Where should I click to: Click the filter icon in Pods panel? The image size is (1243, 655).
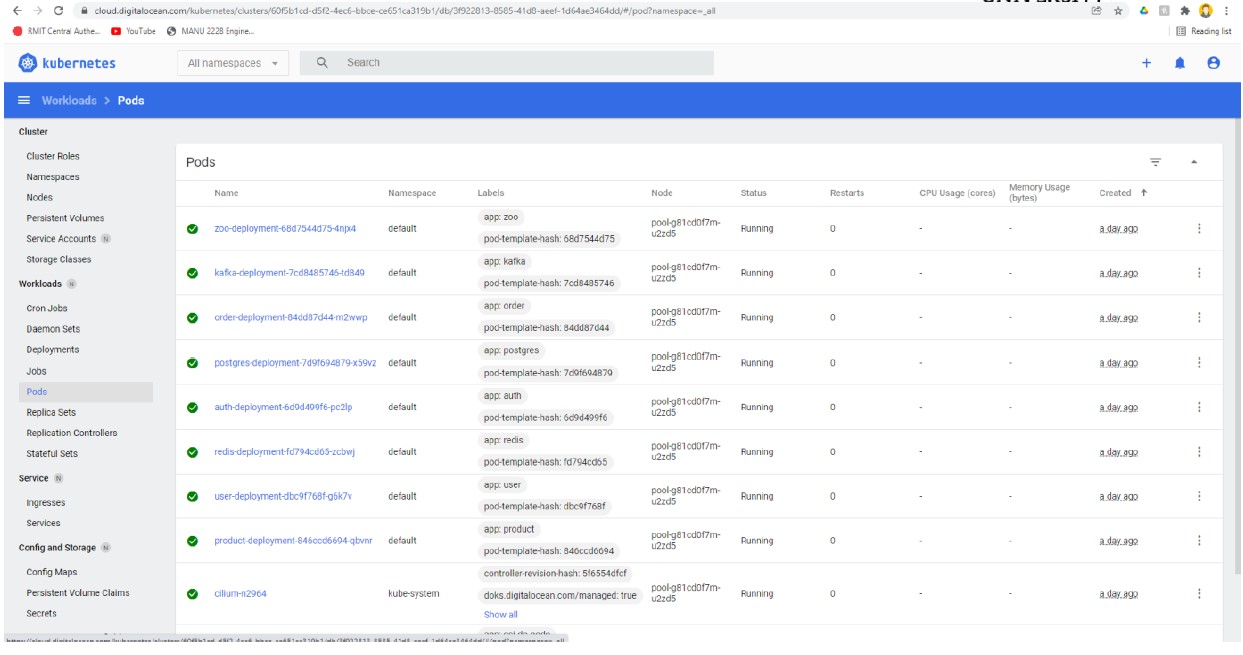coord(1155,162)
